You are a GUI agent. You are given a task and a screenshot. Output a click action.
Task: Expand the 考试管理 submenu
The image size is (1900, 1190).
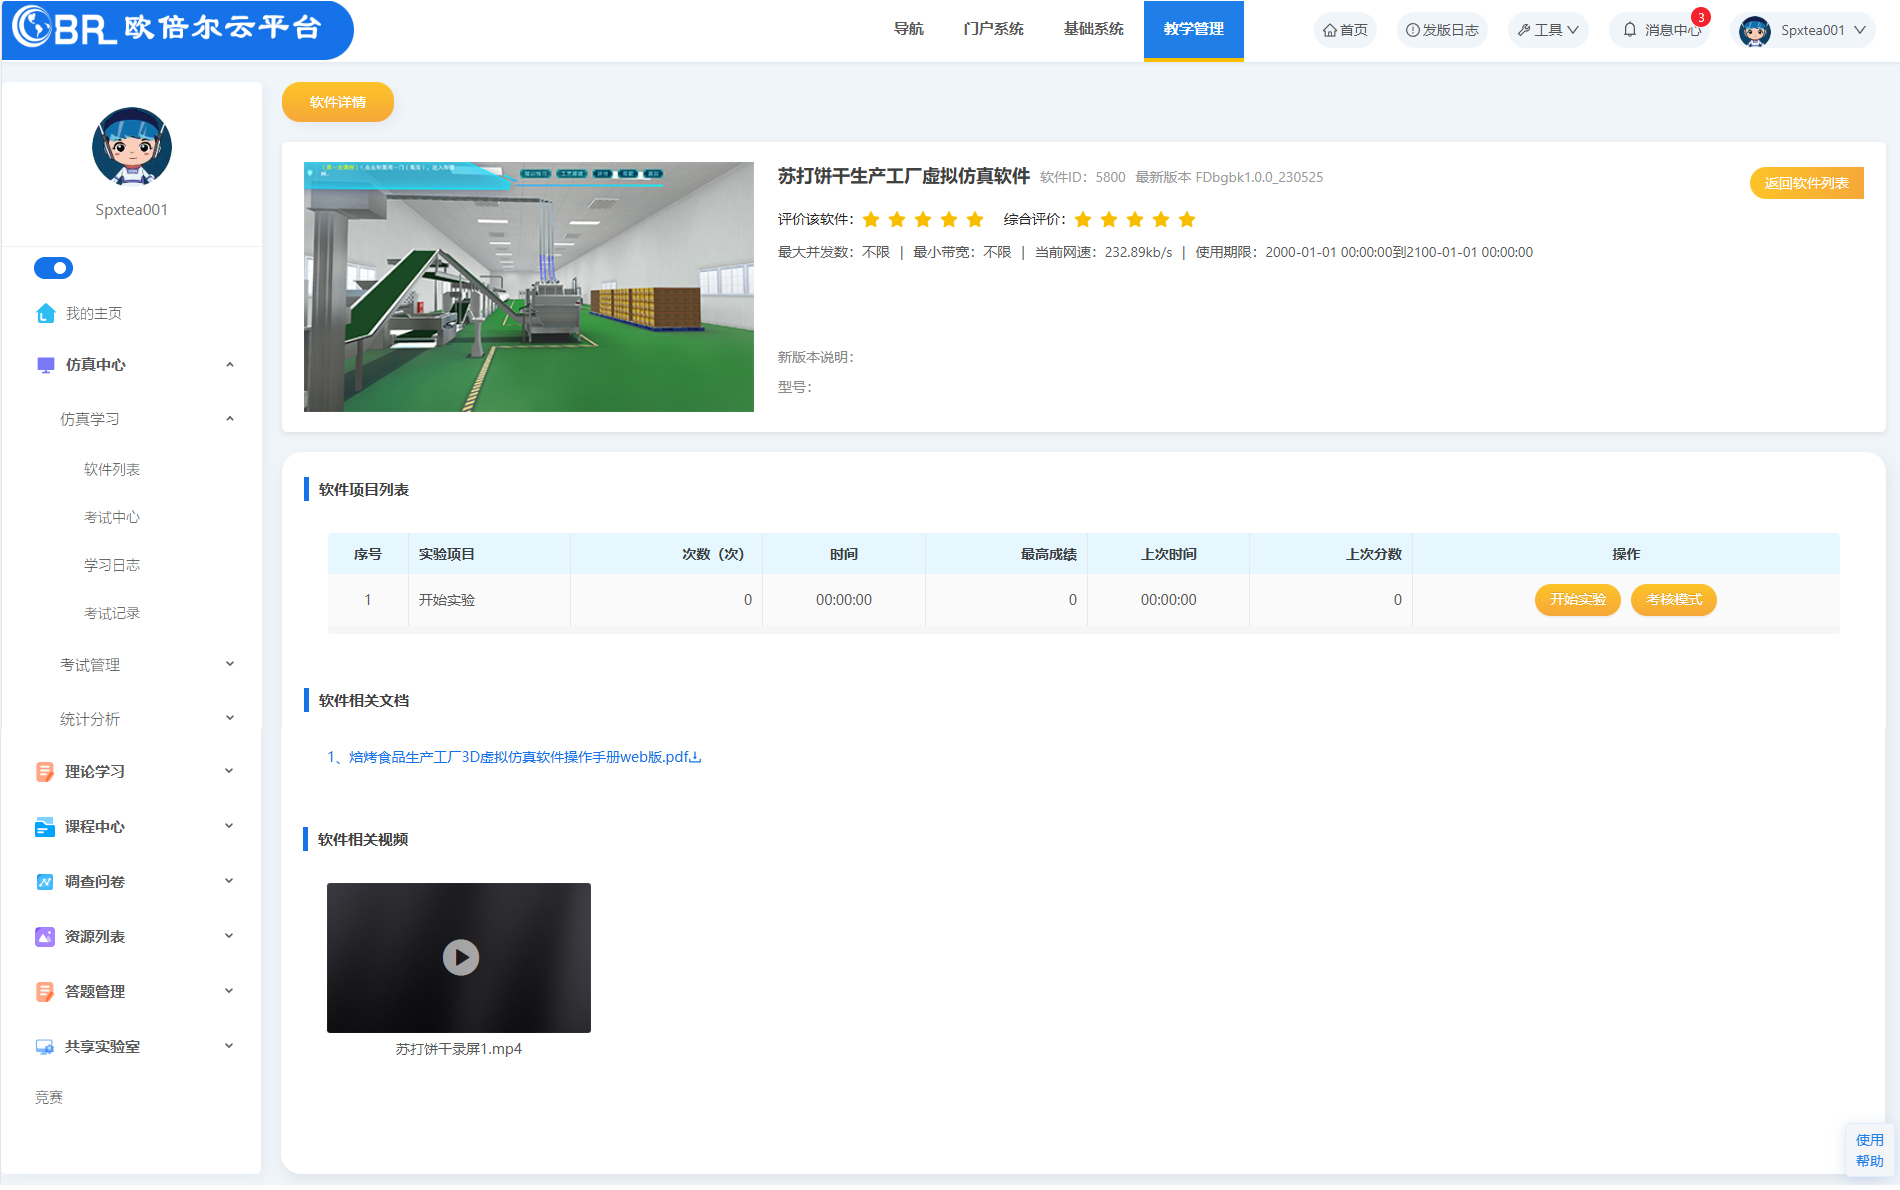point(230,664)
